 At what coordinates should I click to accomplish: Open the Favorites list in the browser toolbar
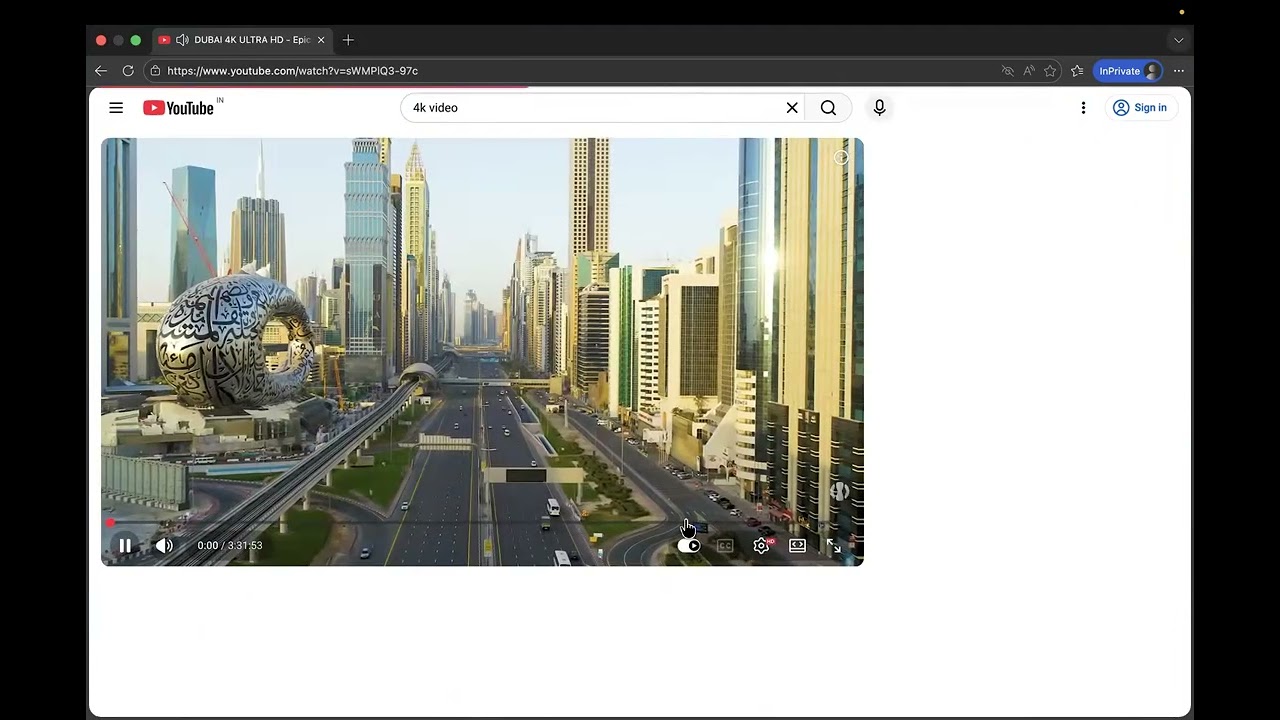click(1077, 71)
